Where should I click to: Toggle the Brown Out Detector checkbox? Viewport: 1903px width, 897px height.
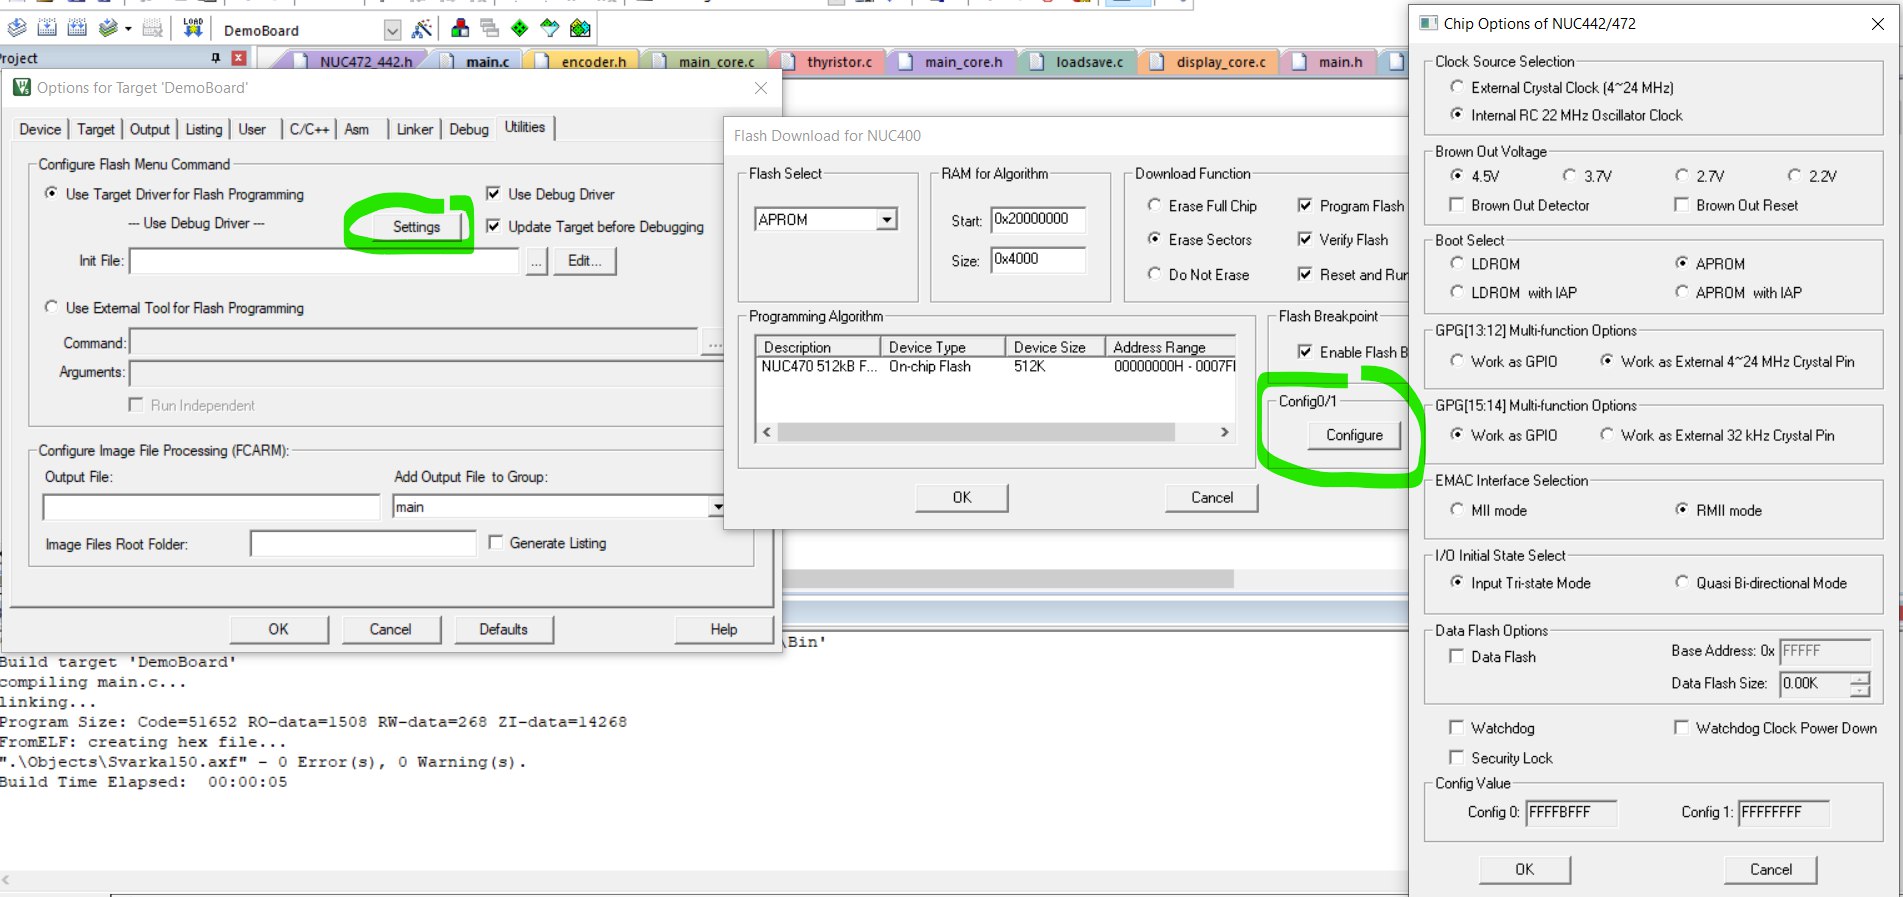[x=1456, y=205]
